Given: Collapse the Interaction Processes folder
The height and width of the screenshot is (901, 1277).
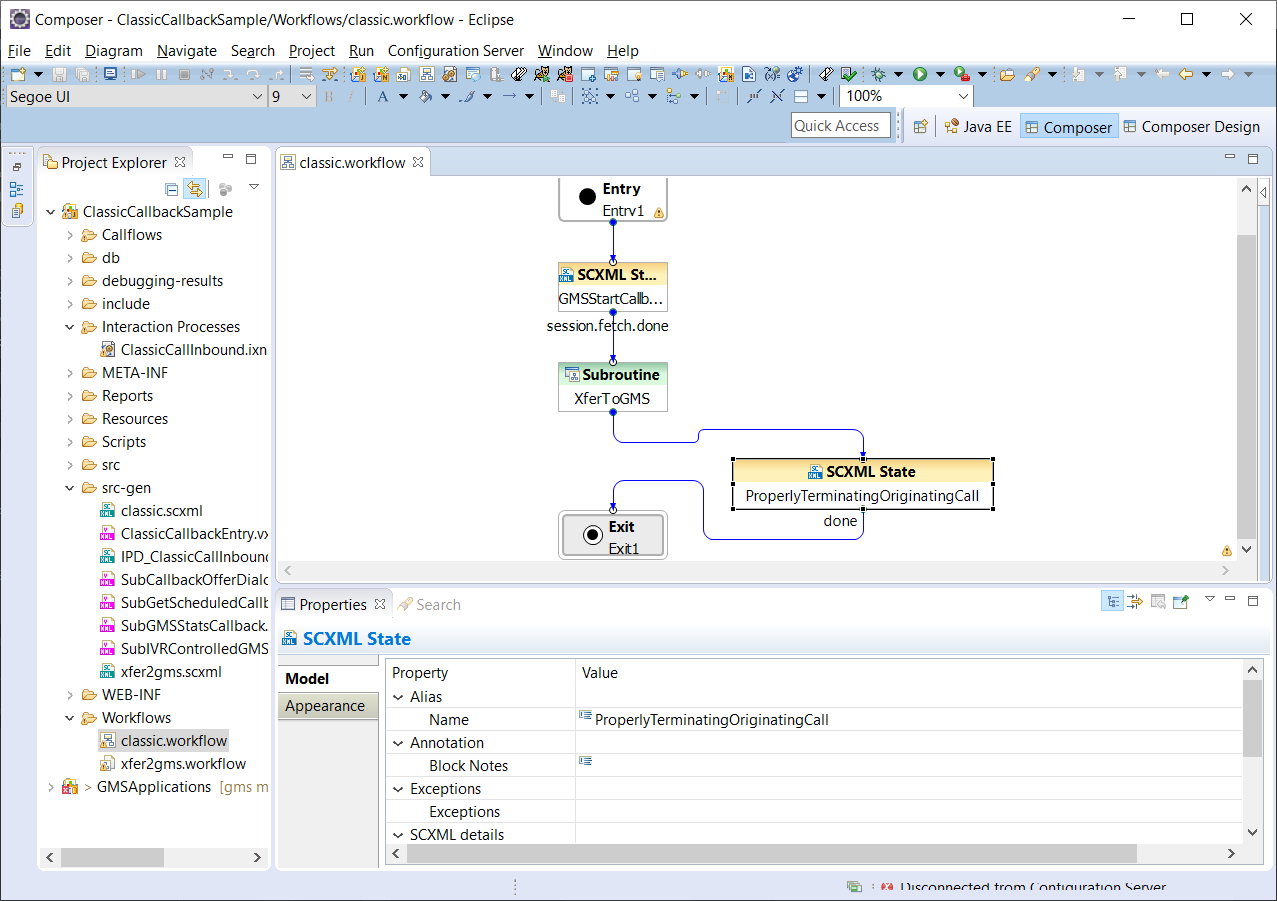Looking at the screenshot, I should 70,327.
